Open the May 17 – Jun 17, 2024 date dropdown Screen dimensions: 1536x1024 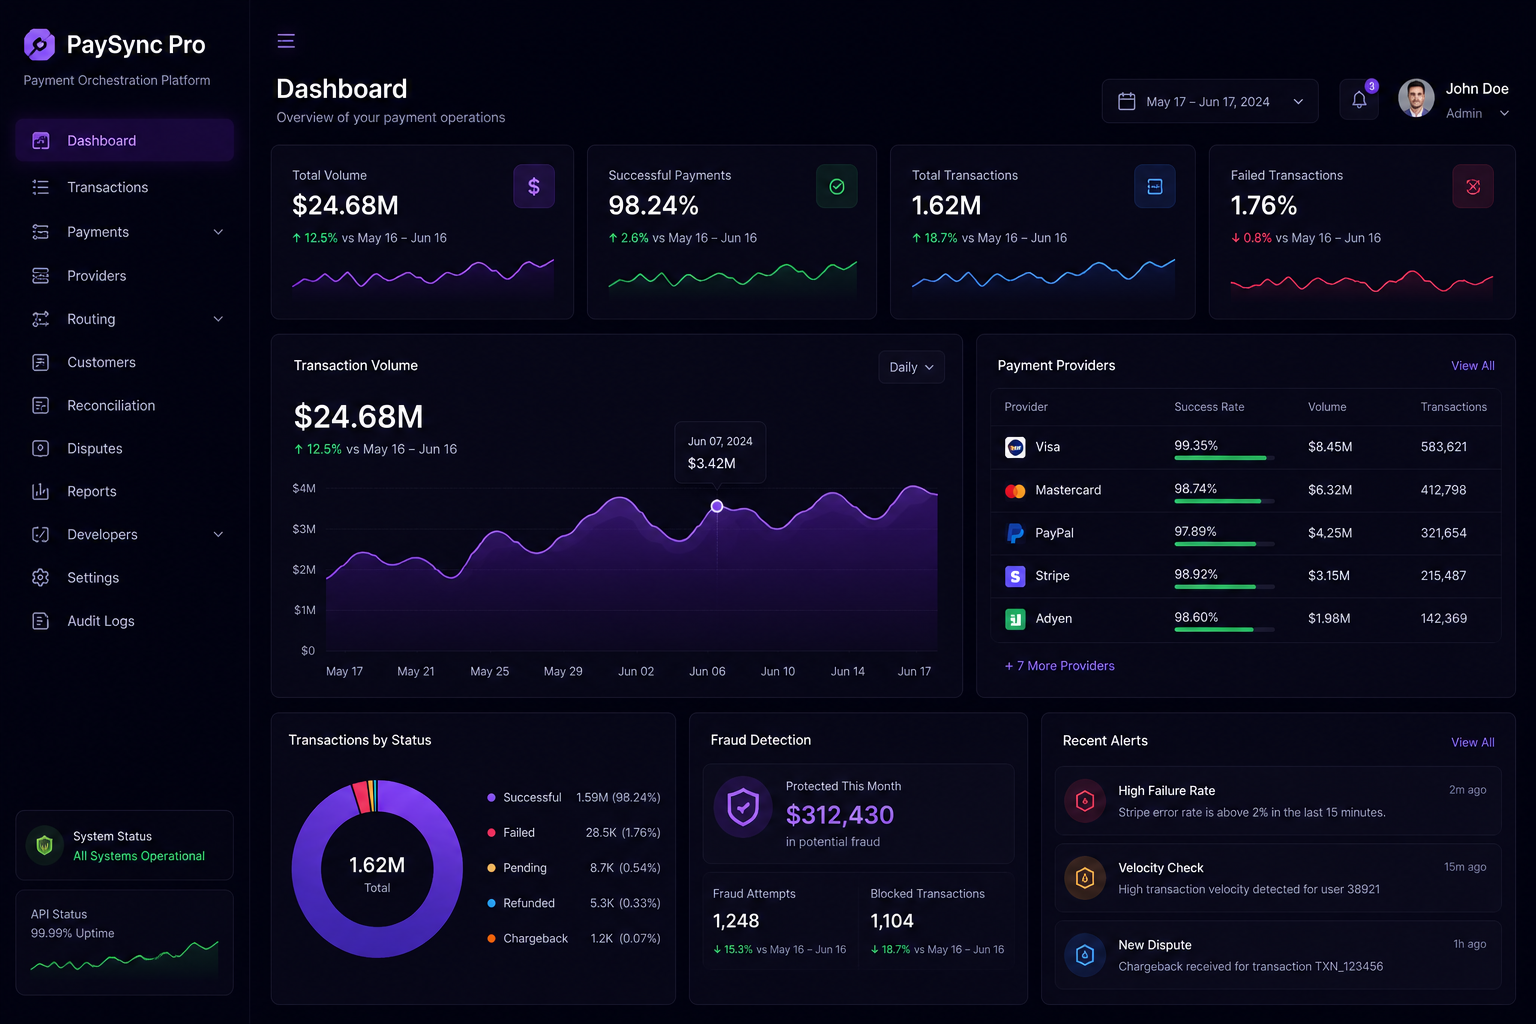[1210, 101]
